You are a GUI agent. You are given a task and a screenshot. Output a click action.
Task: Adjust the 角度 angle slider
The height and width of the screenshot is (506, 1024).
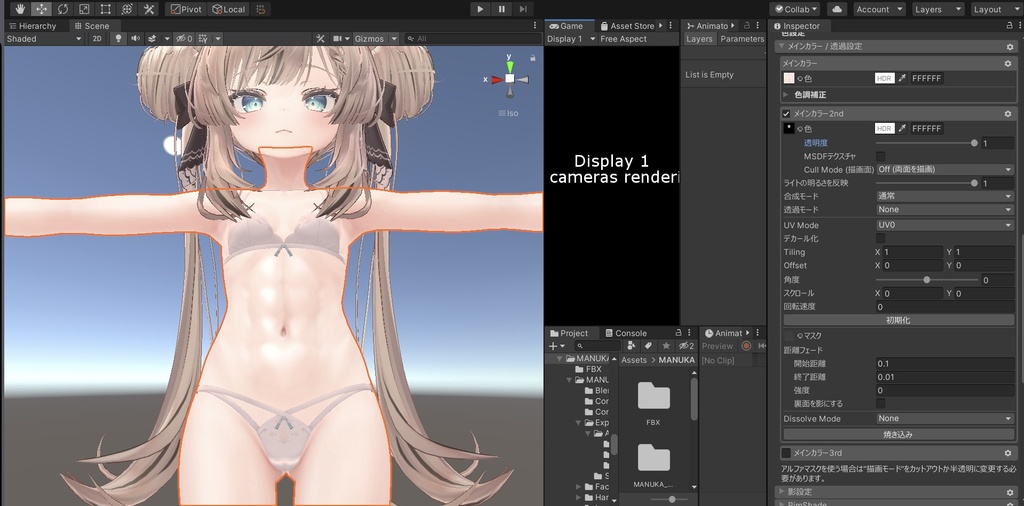(927, 280)
